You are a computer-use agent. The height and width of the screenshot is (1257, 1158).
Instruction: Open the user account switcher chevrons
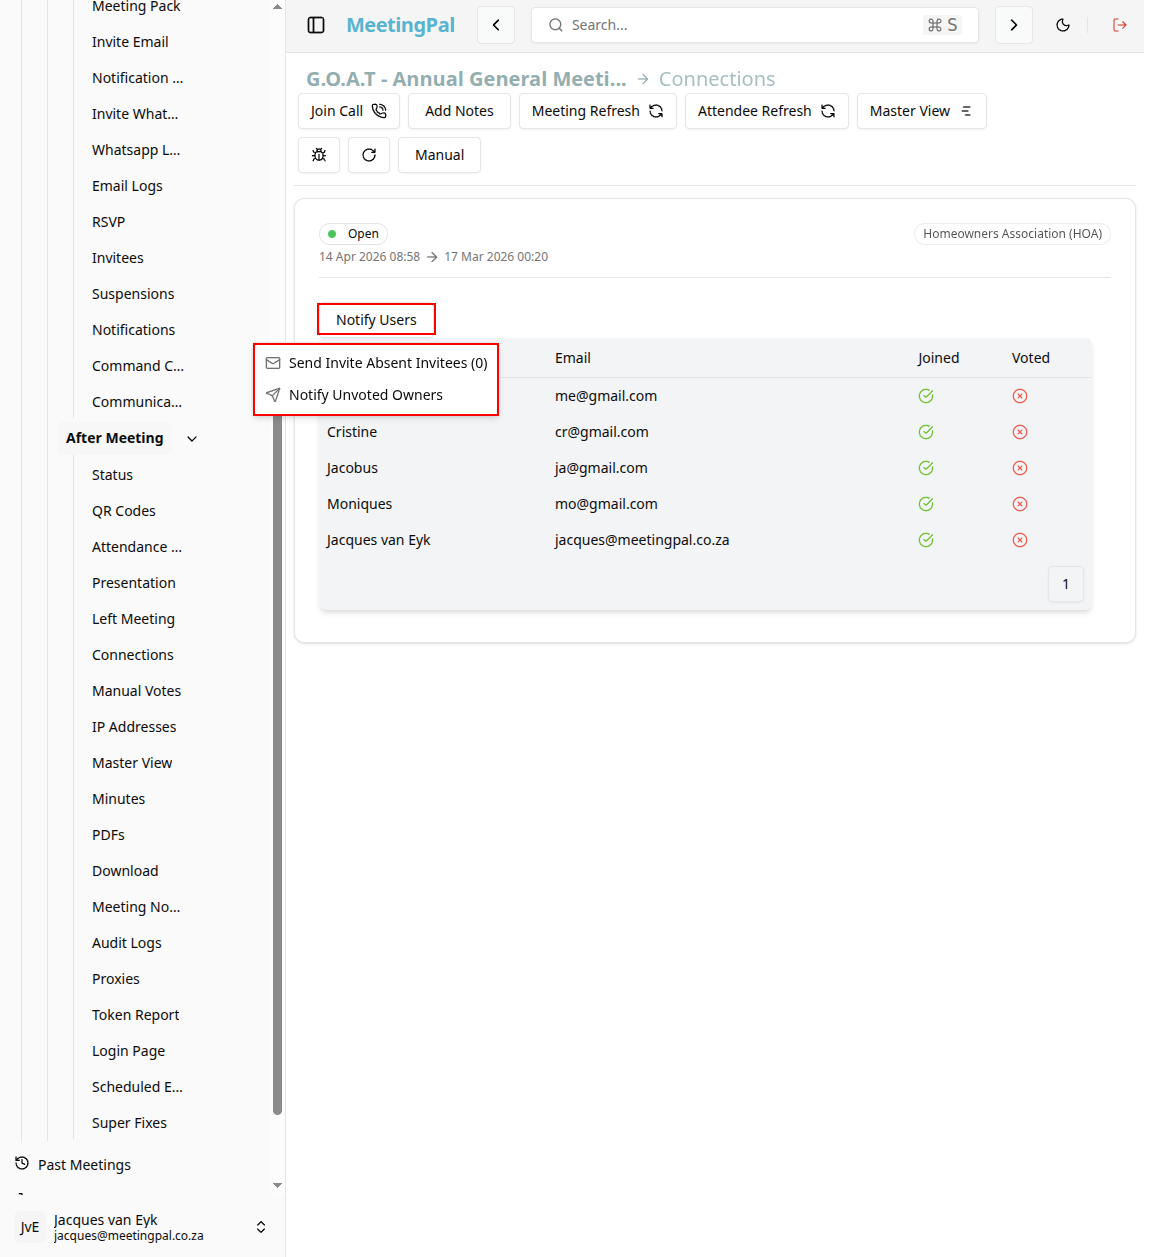261,1227
